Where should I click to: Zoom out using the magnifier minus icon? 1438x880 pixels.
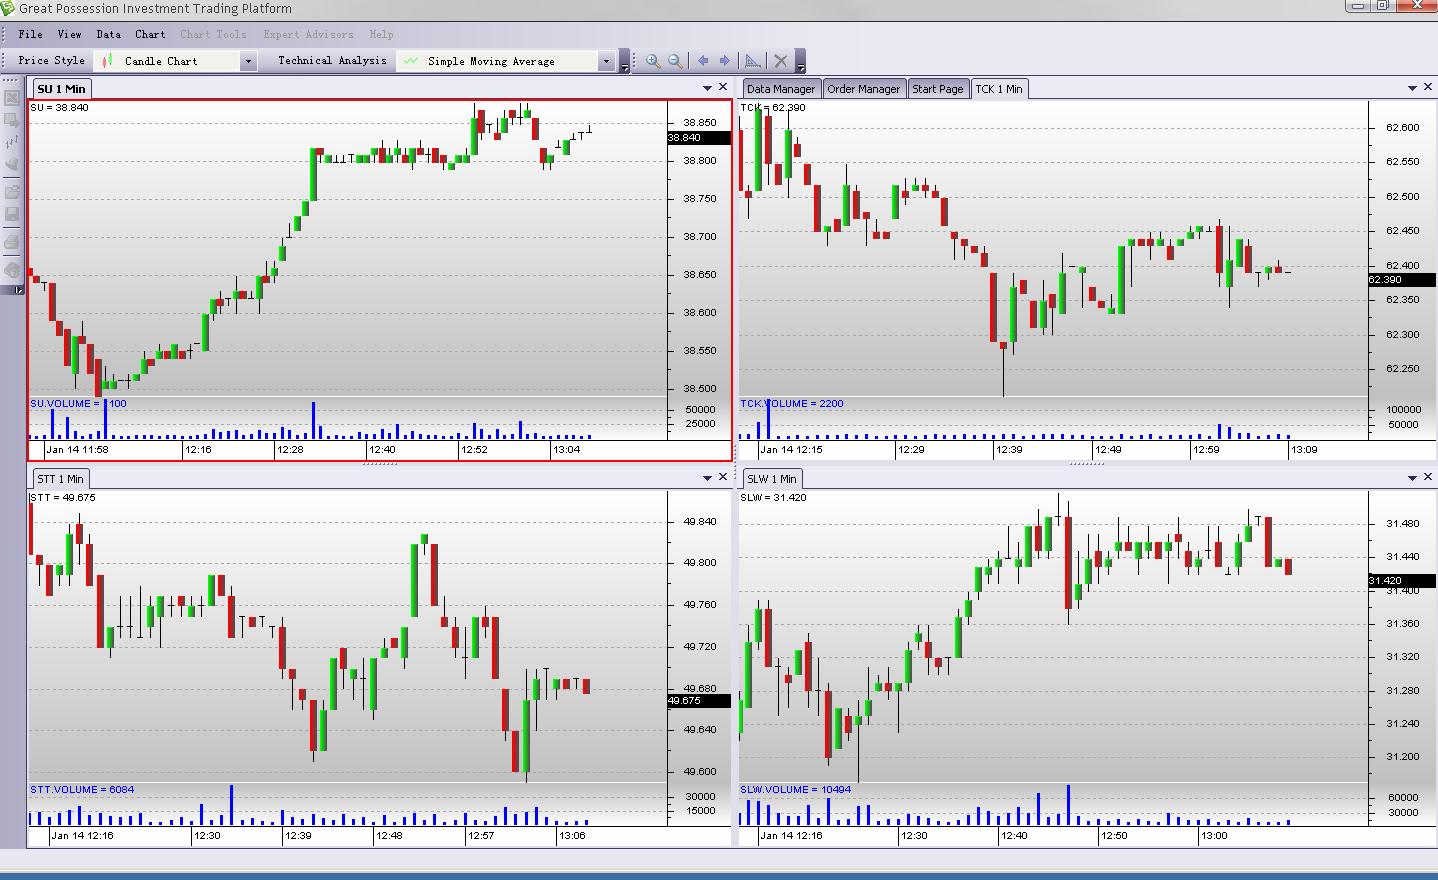point(676,61)
